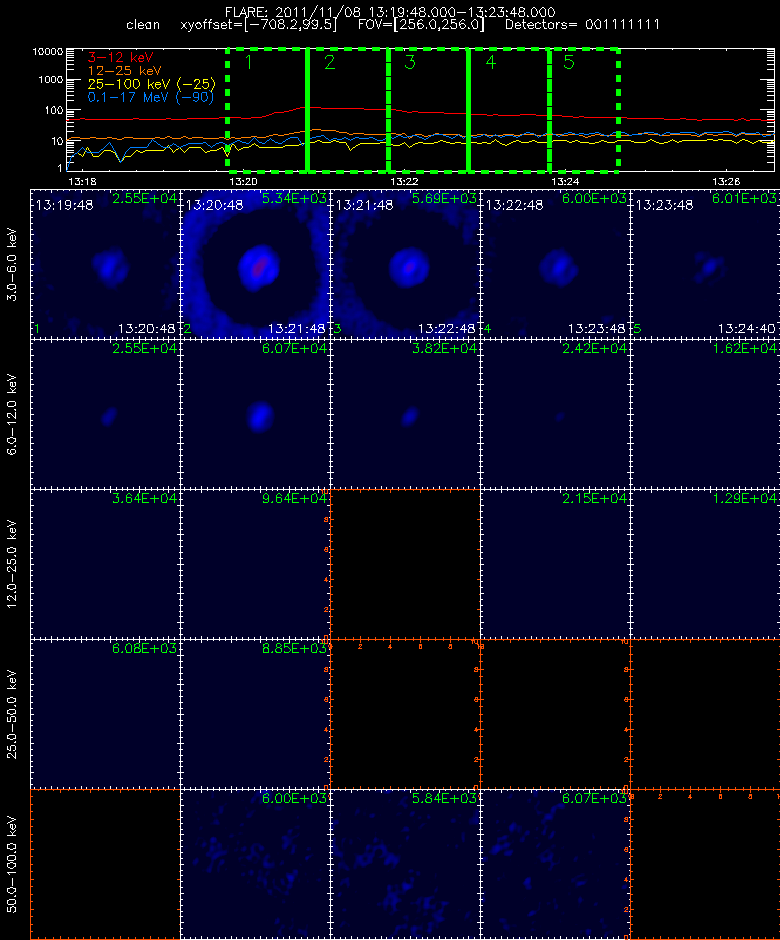Image resolution: width=780 pixels, height=940 pixels.
Task: Open the 50.0-100.0 keV image labeled 5.84E+03
Action: (x=405, y=864)
